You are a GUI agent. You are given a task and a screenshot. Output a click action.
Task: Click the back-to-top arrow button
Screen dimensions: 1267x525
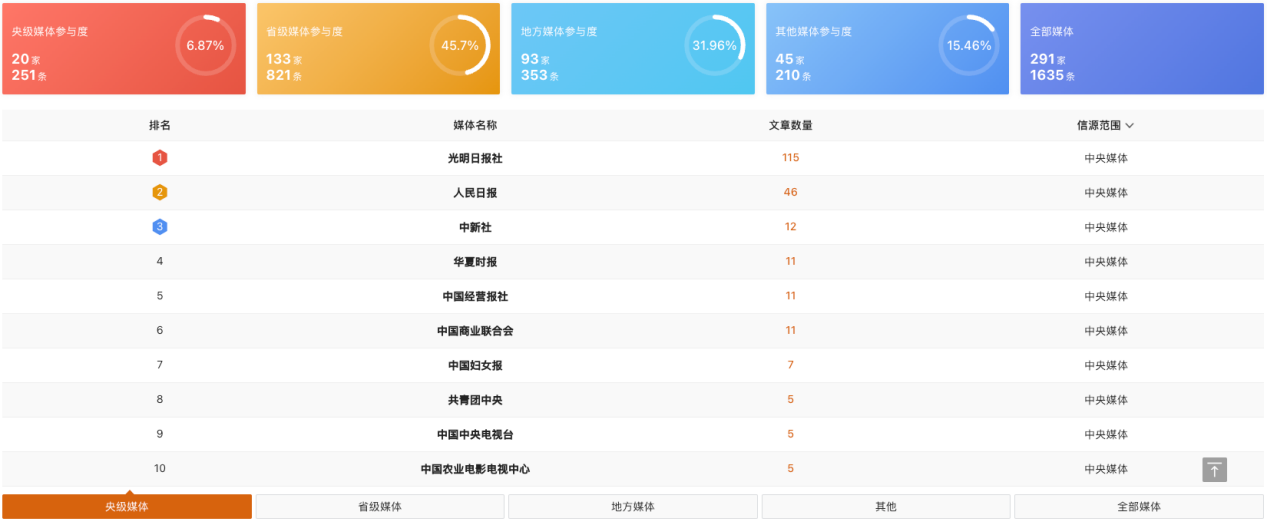pyautogui.click(x=1214, y=469)
